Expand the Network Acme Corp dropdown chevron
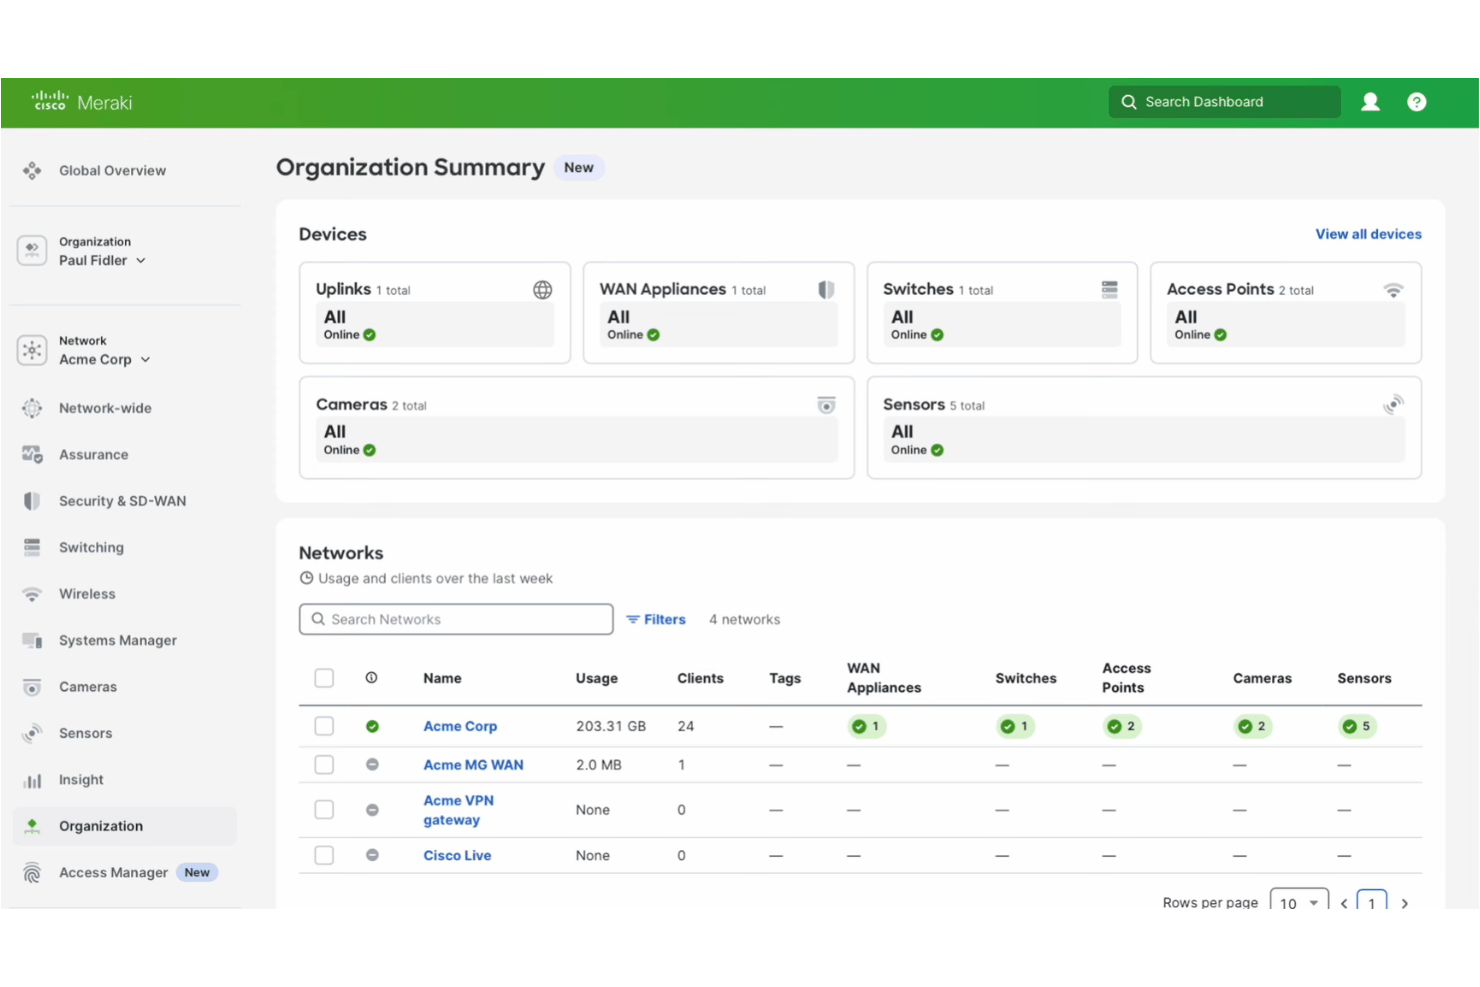The height and width of the screenshot is (987, 1480). (145, 360)
